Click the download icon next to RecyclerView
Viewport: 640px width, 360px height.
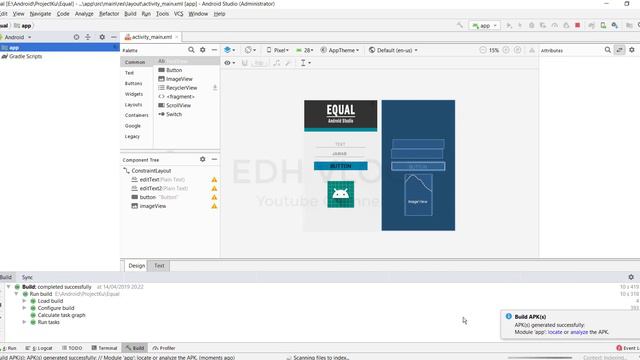[x=215, y=88]
